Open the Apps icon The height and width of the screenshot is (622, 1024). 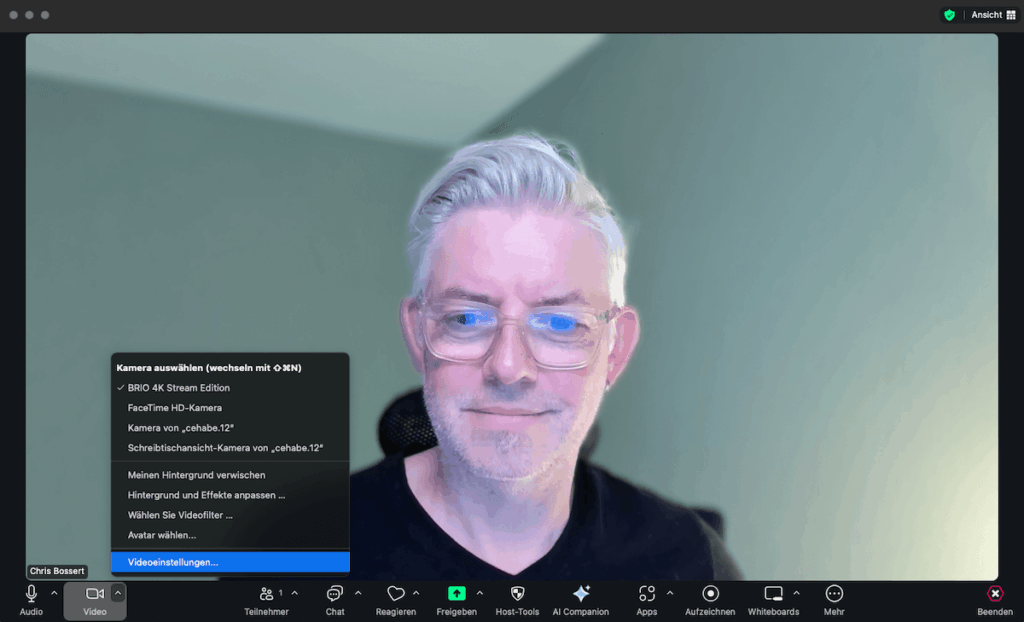(x=647, y=594)
